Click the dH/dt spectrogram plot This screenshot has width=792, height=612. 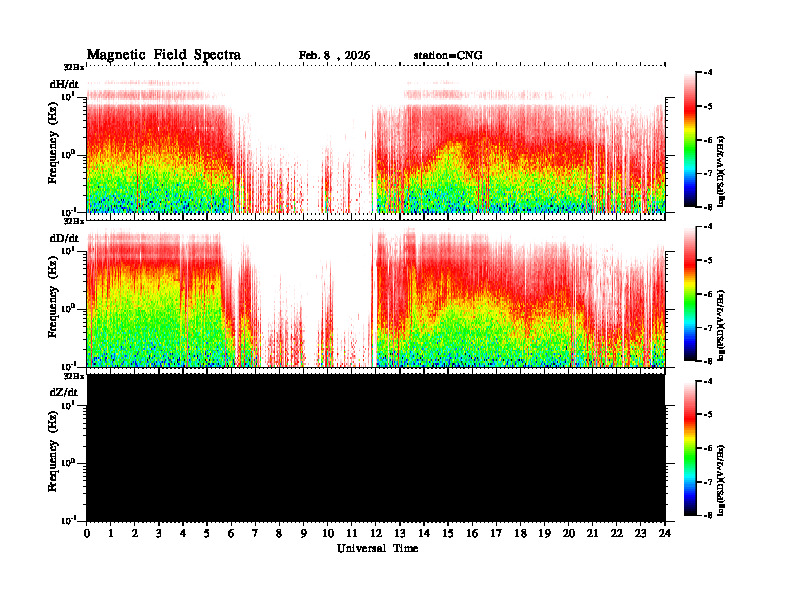coord(376,139)
